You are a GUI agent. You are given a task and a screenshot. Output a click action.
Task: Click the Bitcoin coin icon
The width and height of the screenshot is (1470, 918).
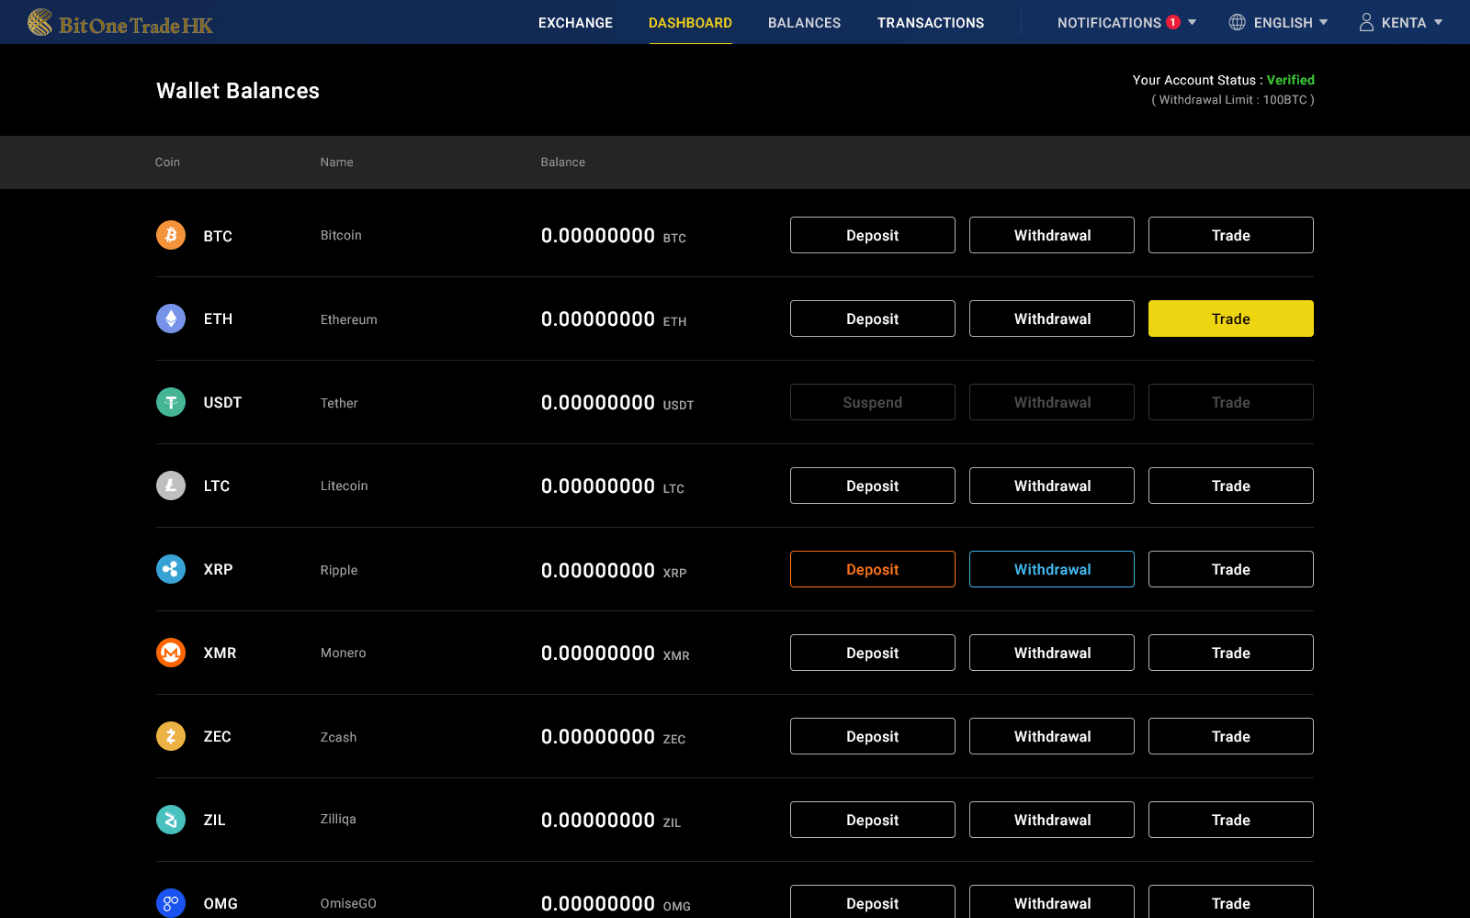171,235
